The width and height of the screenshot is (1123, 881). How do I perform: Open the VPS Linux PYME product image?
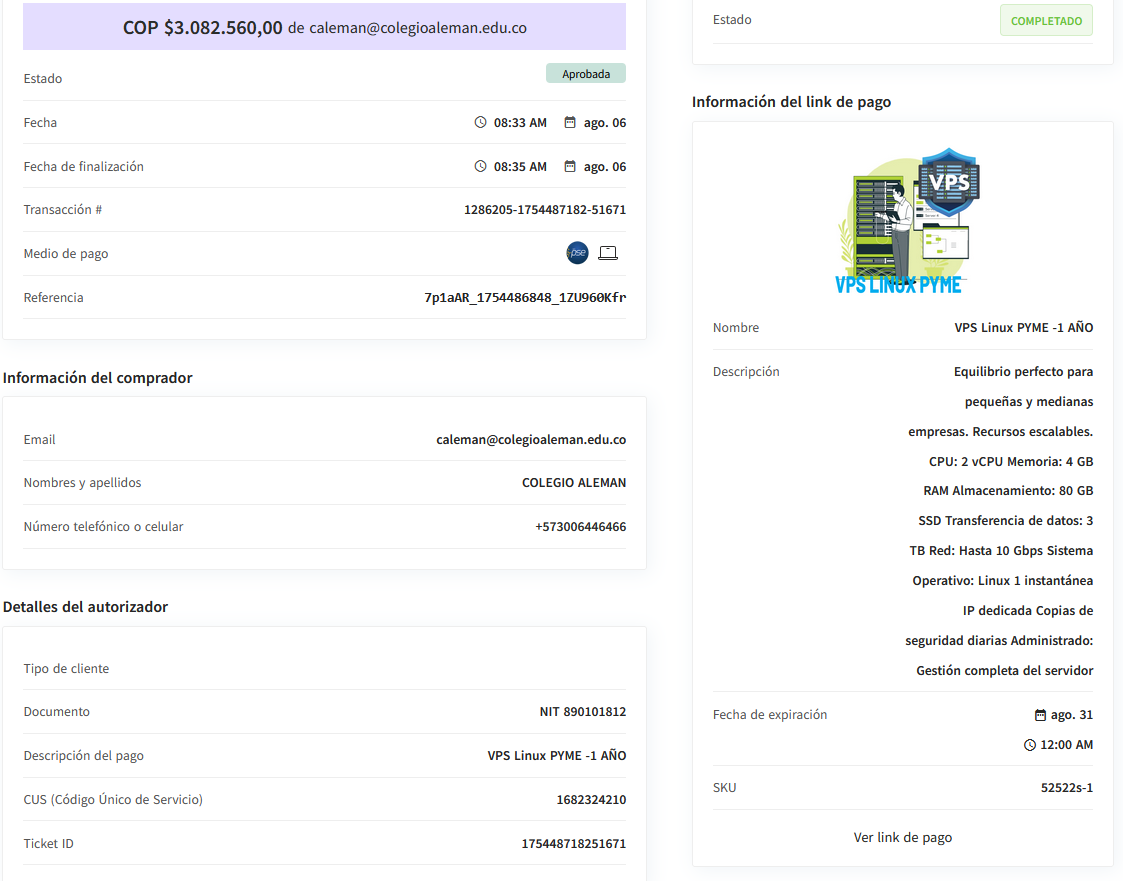point(903,221)
